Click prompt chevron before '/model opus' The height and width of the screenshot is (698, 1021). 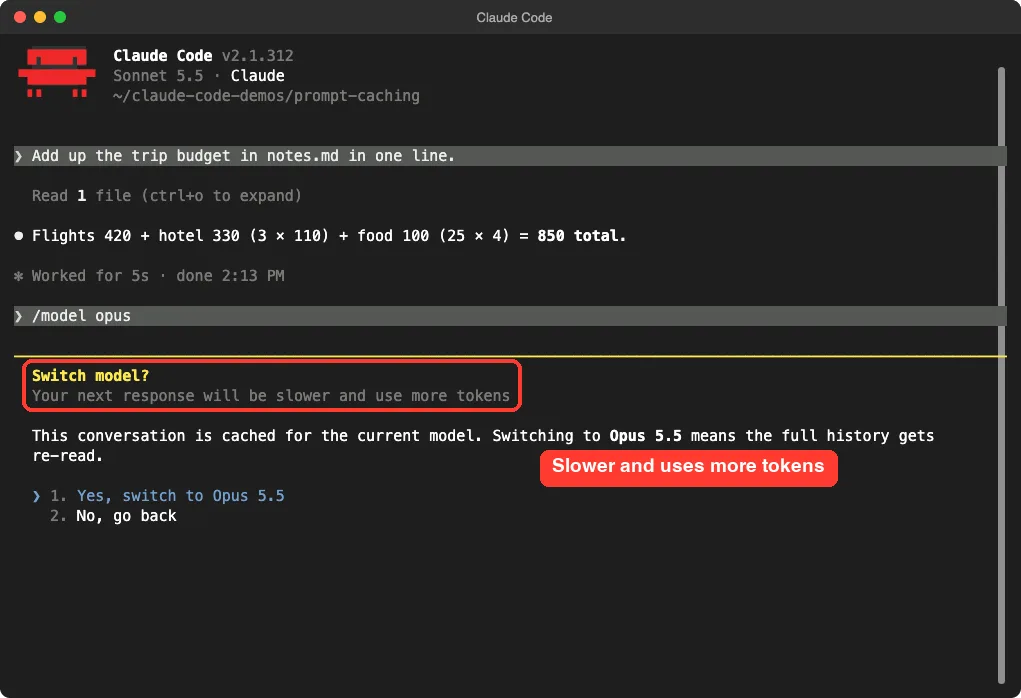(x=19, y=316)
